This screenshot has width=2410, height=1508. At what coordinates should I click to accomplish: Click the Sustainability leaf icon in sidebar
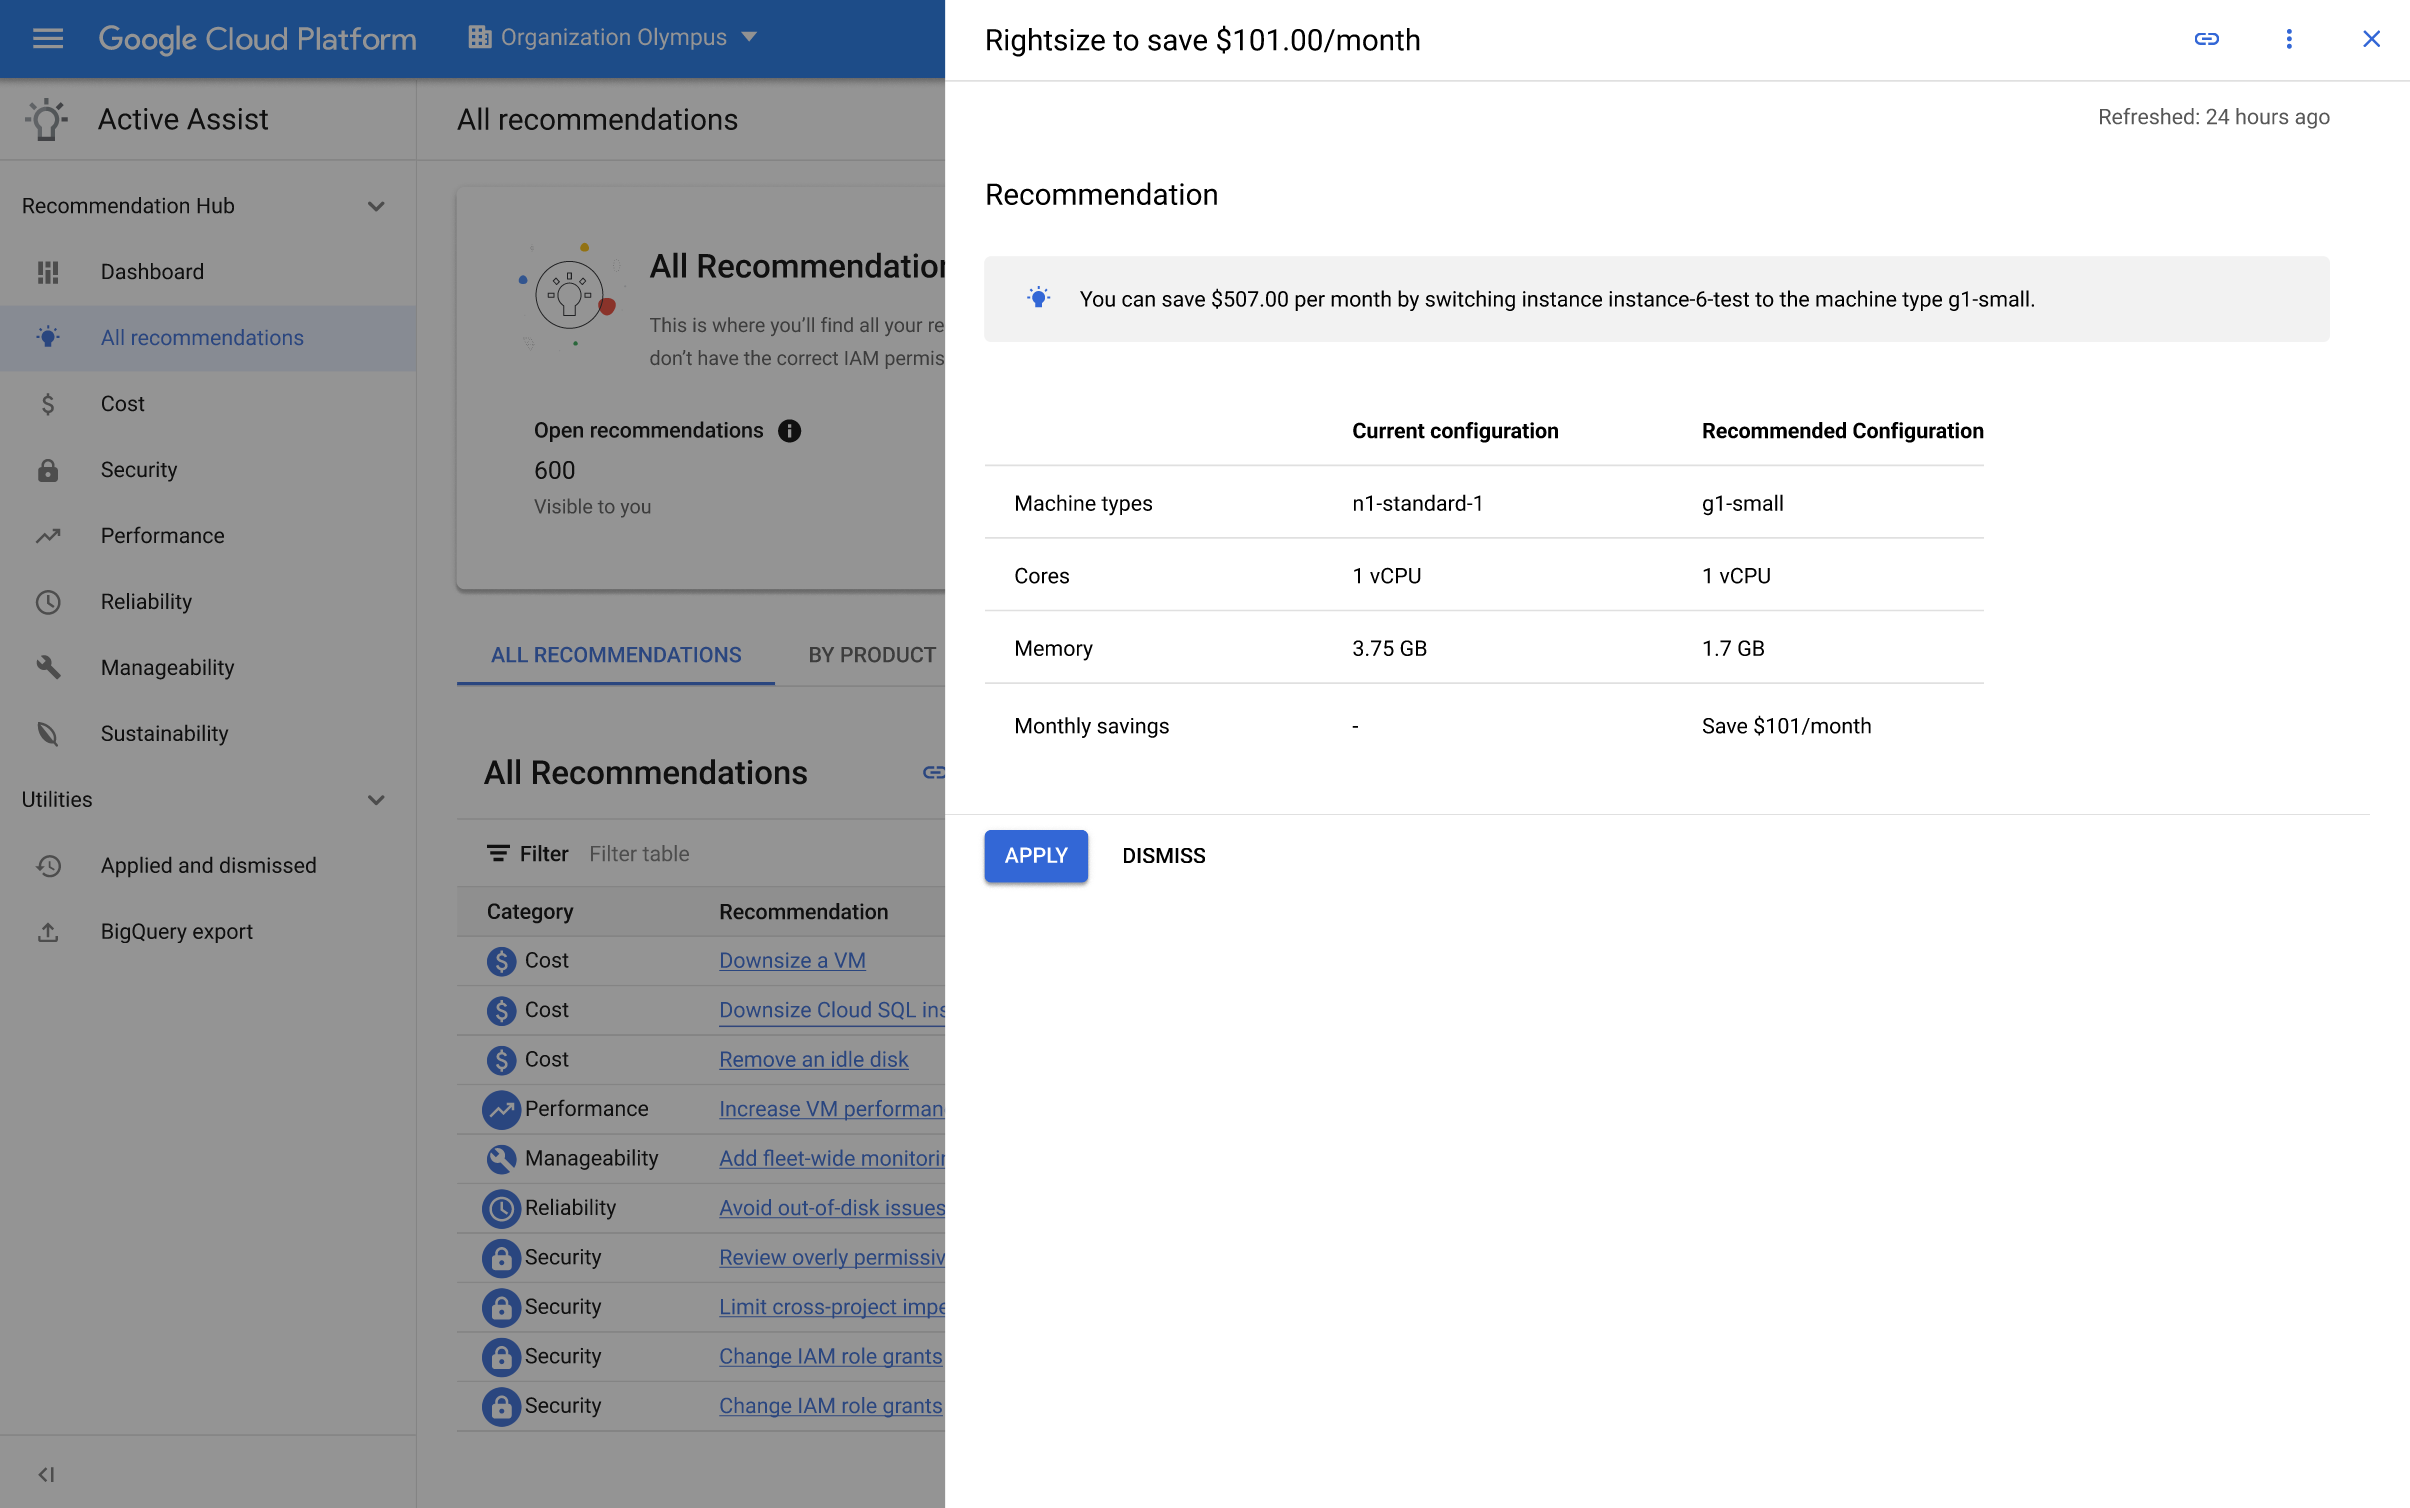47,733
